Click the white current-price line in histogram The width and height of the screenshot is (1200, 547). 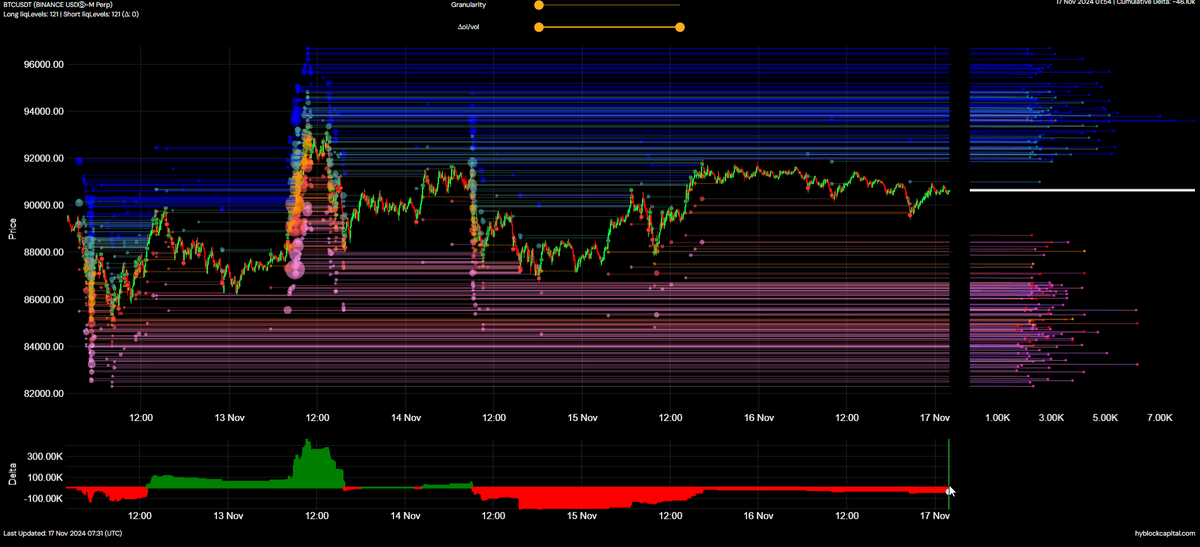click(x=1082, y=189)
